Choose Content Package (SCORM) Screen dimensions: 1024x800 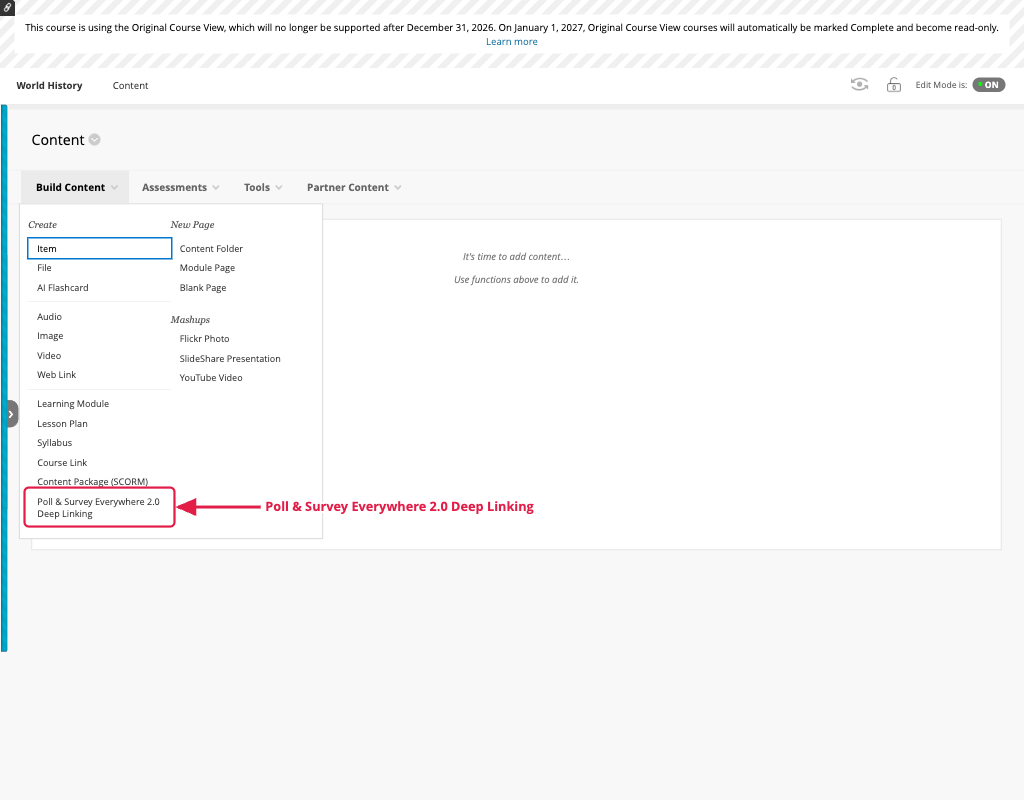click(93, 481)
